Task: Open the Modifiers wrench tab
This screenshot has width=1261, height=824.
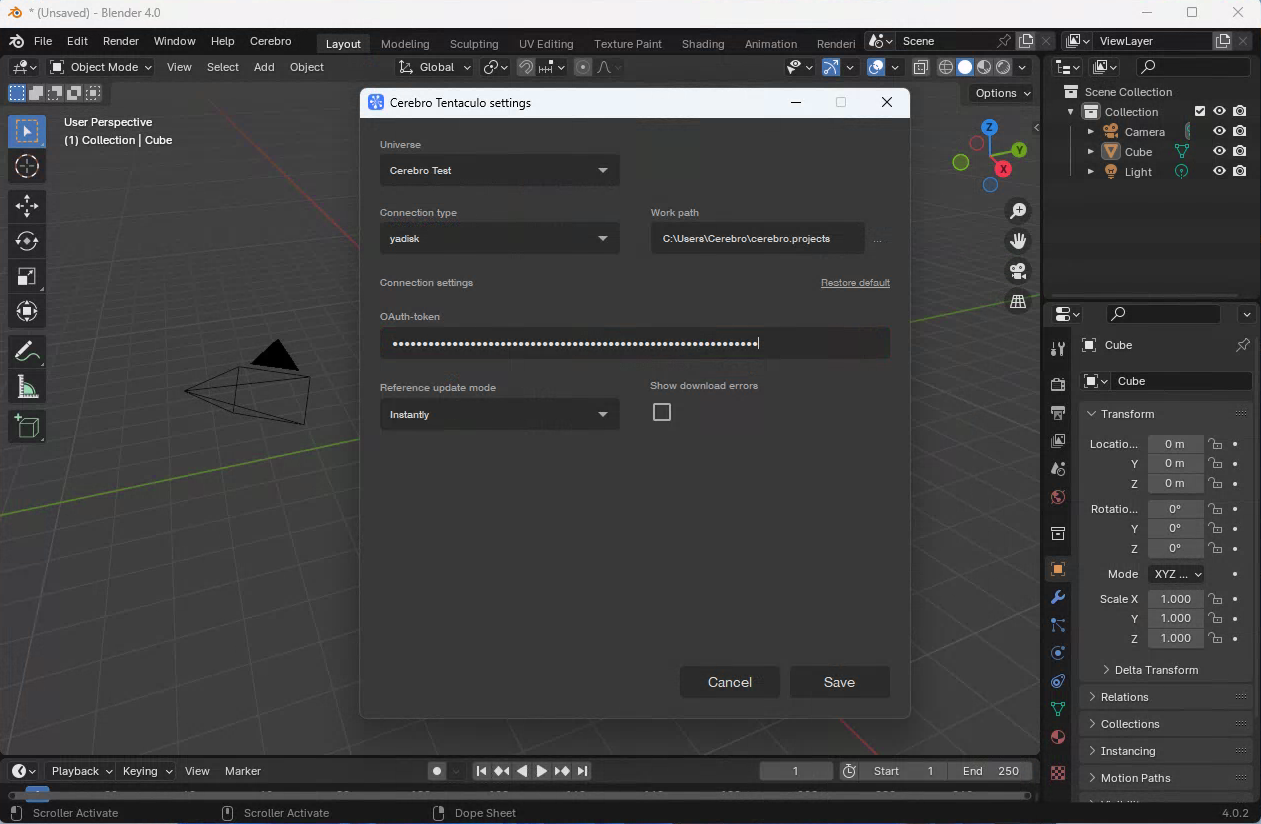Action: point(1058,597)
